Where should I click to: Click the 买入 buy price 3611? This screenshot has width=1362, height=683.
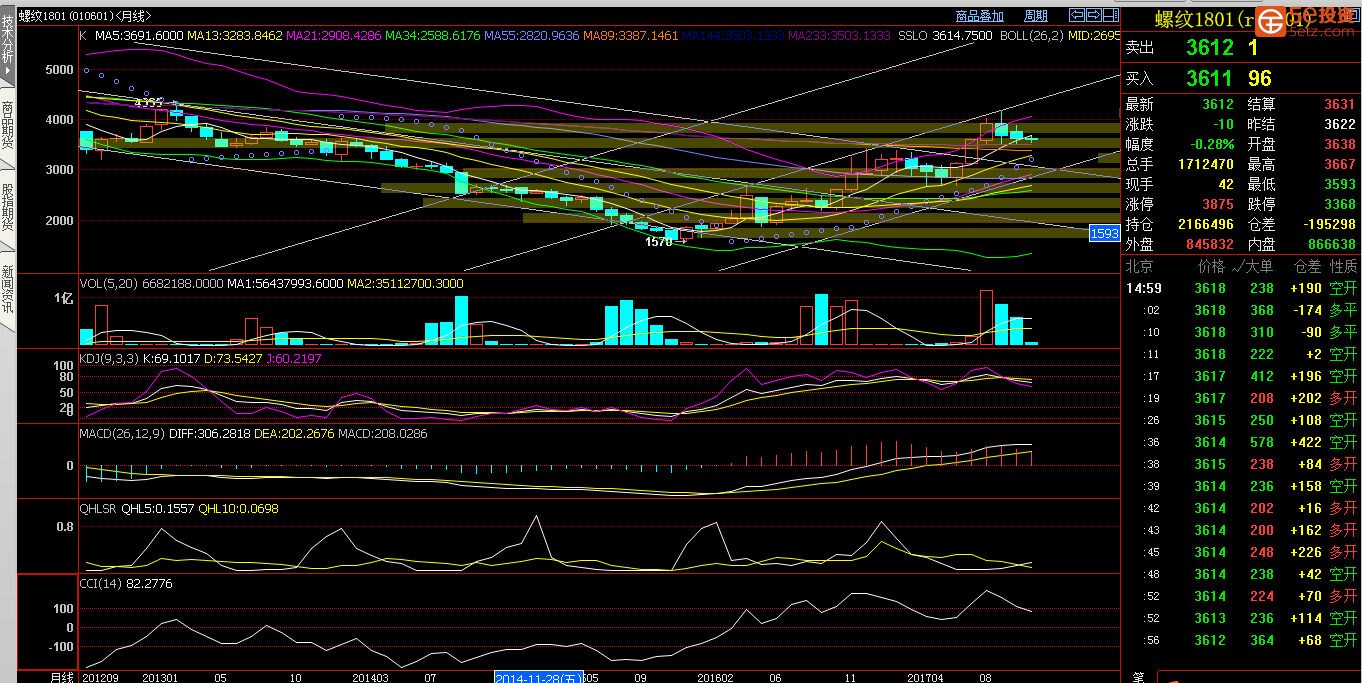pos(1209,78)
